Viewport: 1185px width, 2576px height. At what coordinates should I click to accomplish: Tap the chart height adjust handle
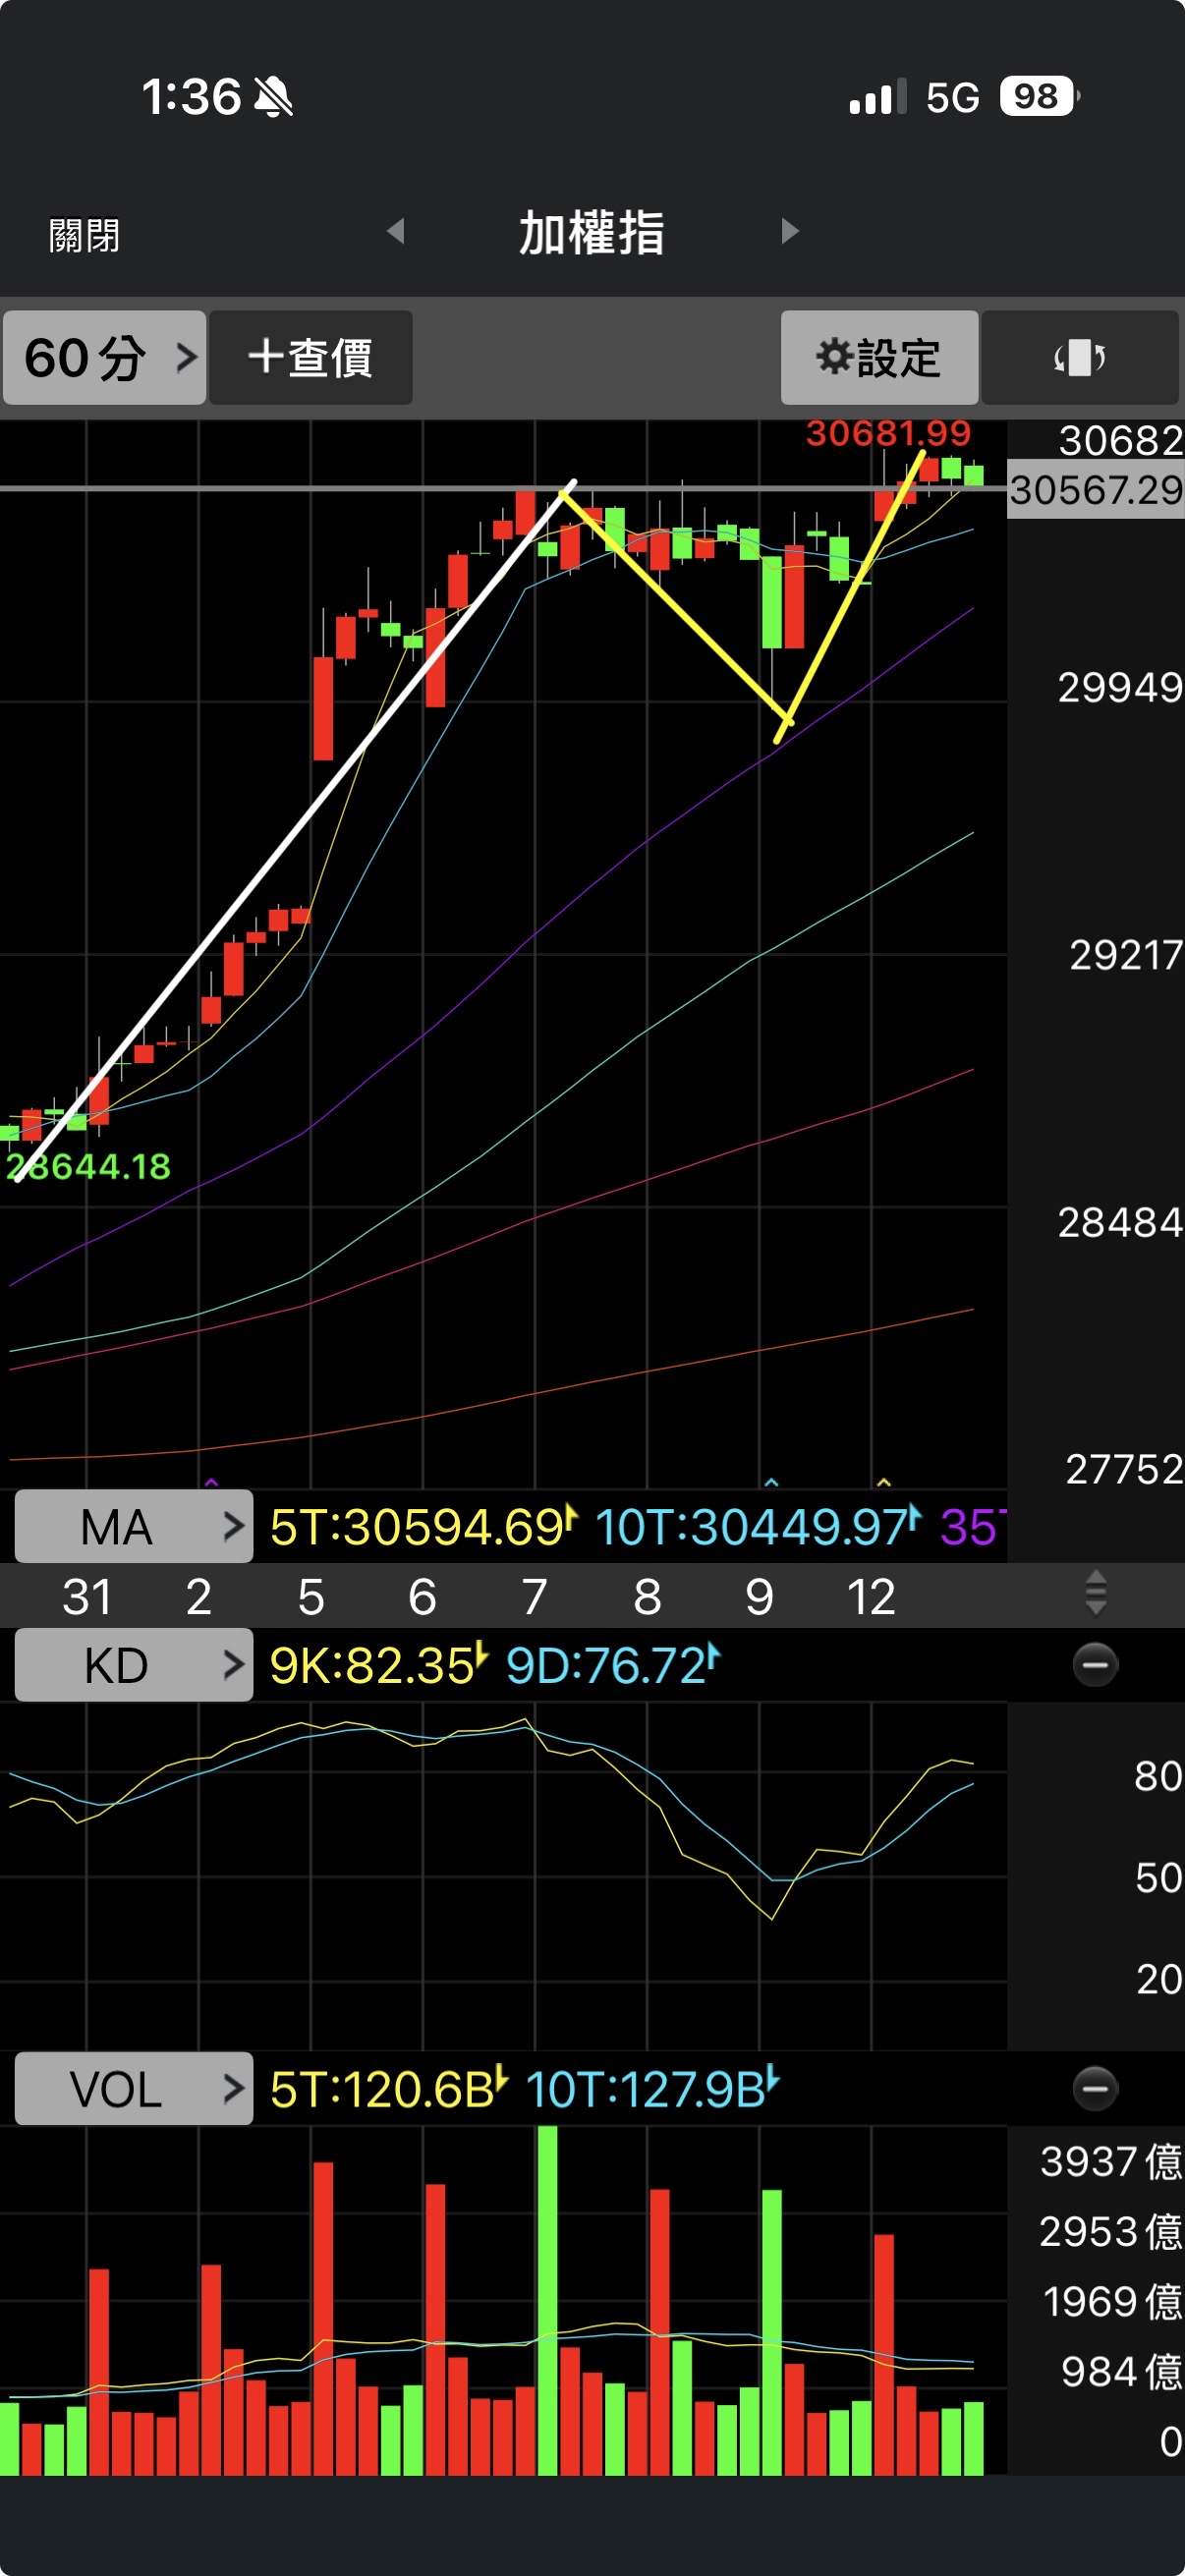point(1095,1593)
